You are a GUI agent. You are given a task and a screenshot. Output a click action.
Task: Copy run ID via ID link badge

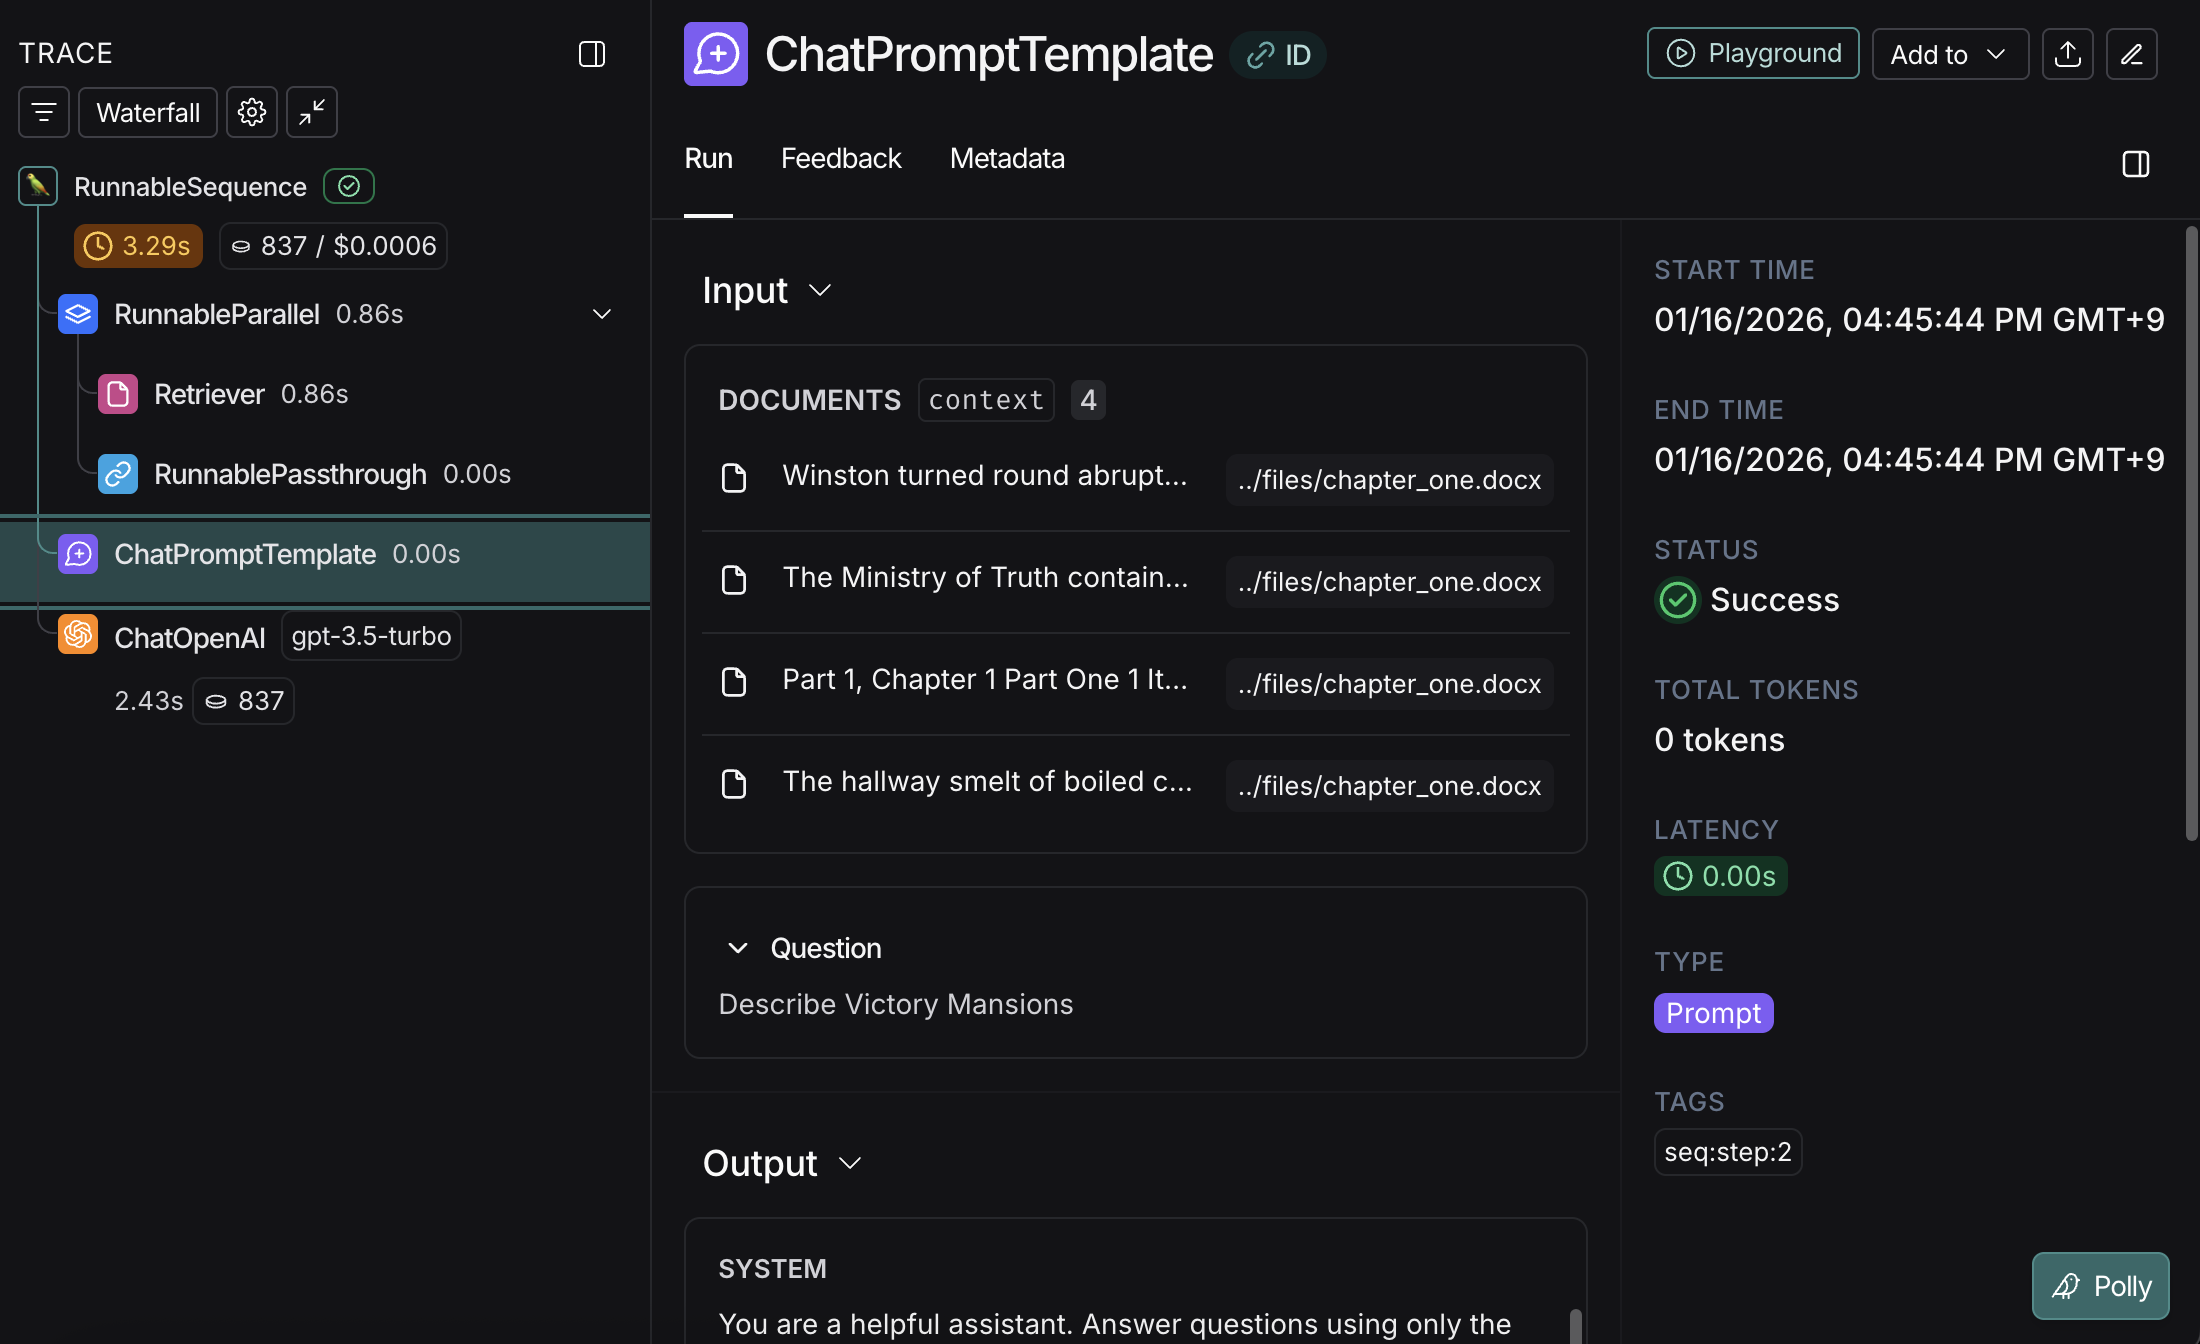tap(1278, 55)
